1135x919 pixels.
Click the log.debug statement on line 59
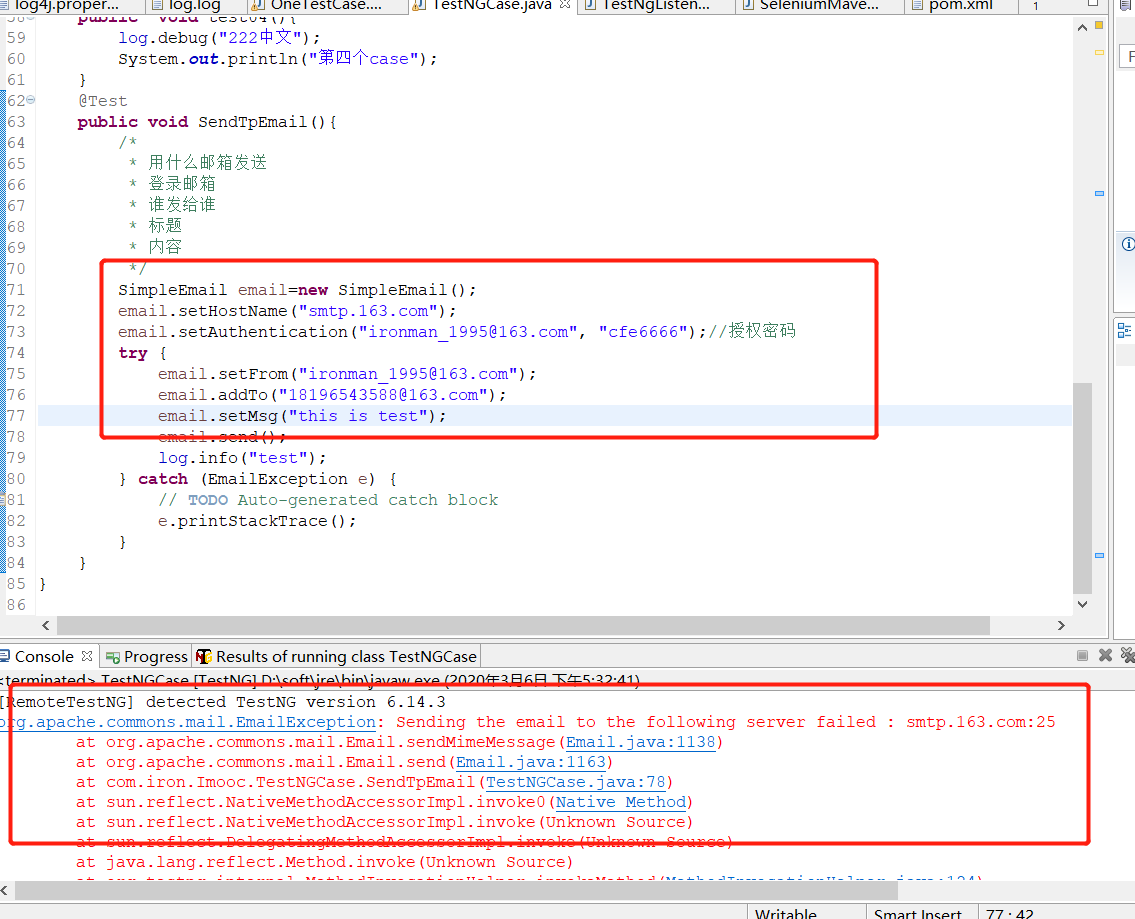click(x=219, y=38)
